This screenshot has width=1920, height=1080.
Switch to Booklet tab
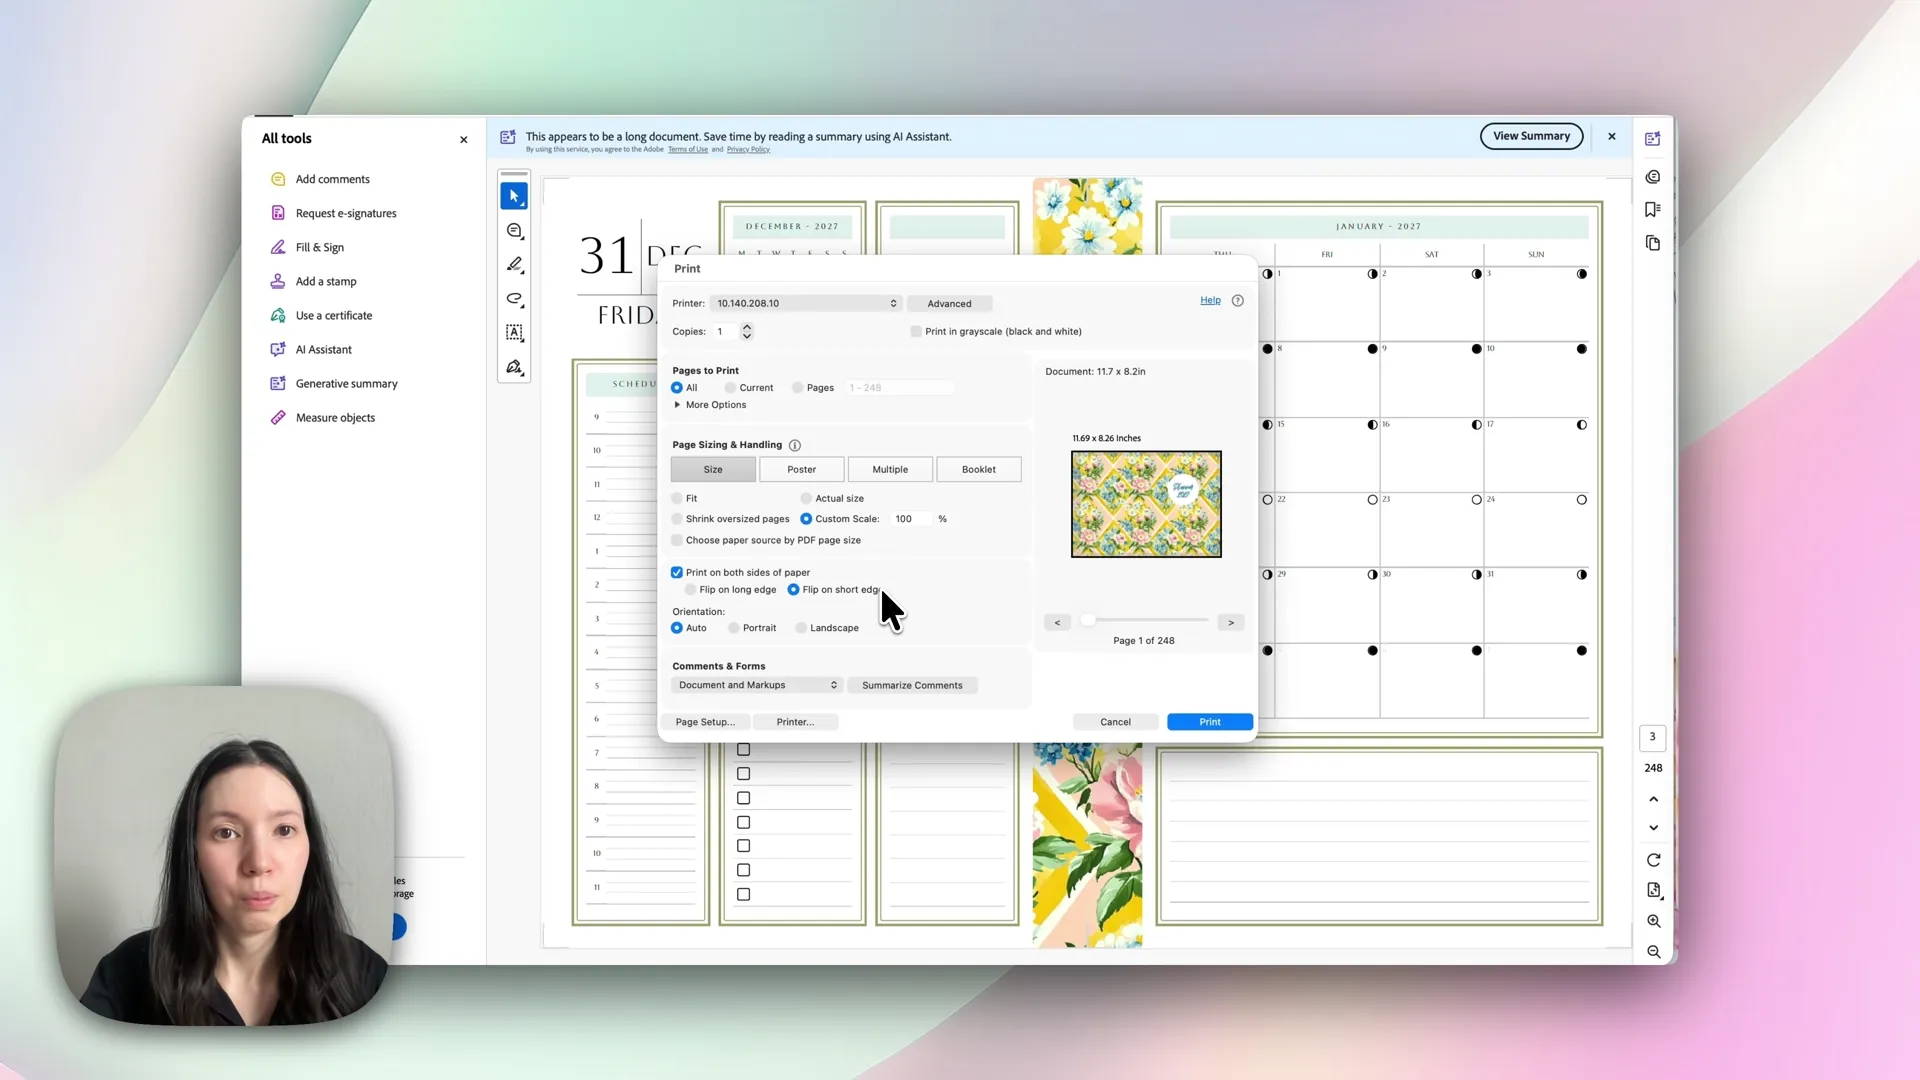(979, 469)
